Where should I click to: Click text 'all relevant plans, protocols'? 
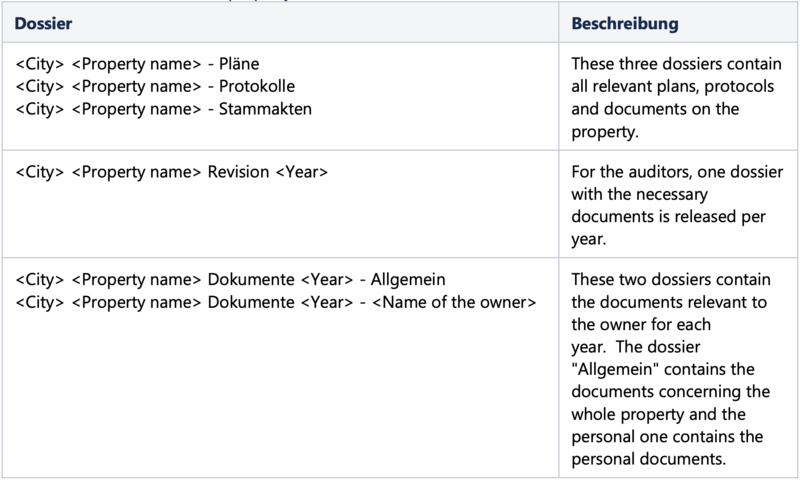[672, 86]
